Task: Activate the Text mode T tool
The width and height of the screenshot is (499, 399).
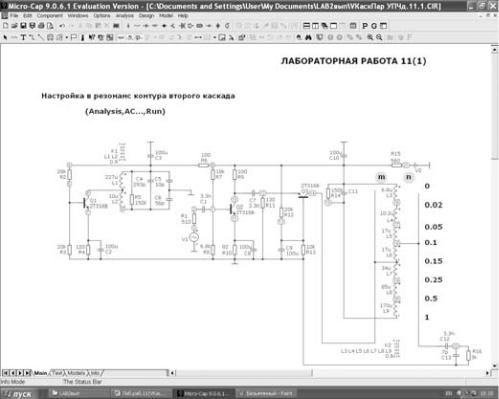Action: (x=23, y=37)
